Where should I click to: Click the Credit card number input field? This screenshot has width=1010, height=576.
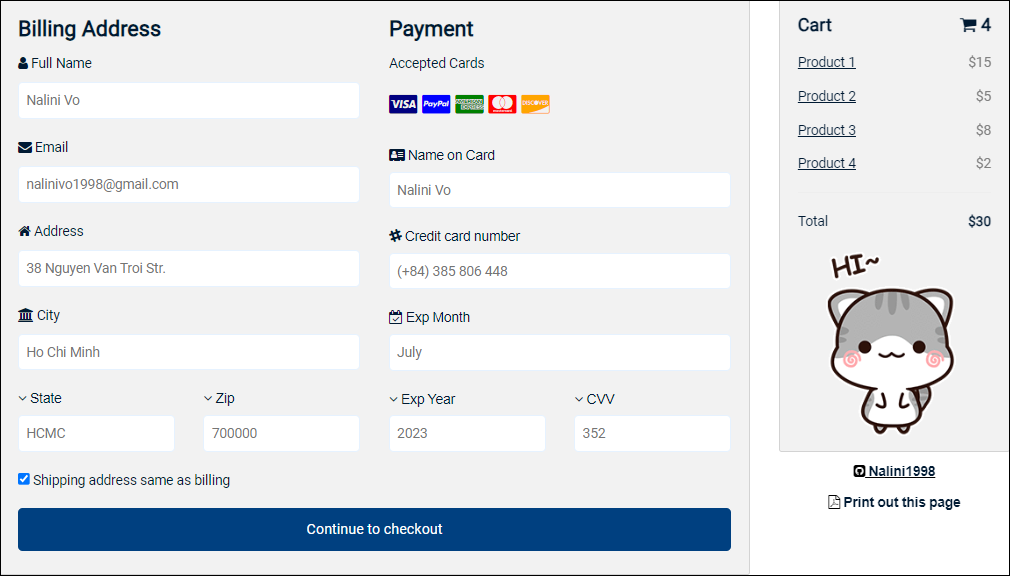click(559, 270)
